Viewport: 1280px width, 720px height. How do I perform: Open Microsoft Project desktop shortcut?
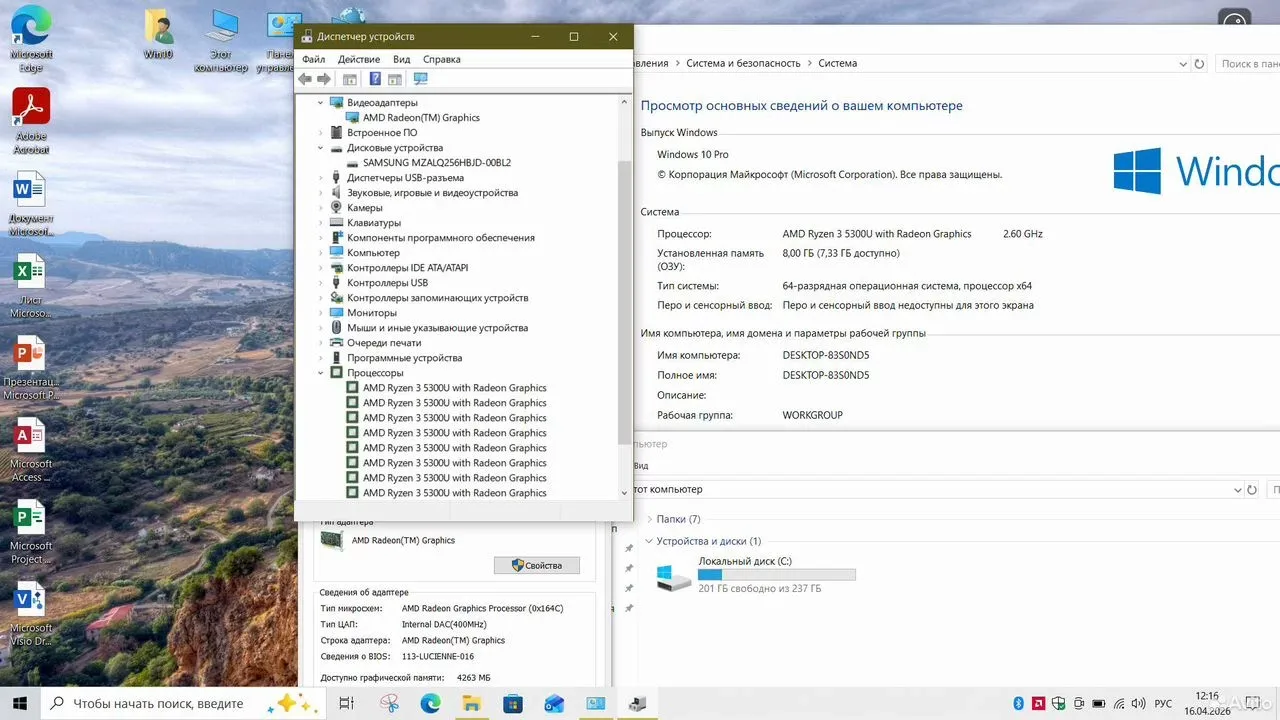click(x=31, y=532)
